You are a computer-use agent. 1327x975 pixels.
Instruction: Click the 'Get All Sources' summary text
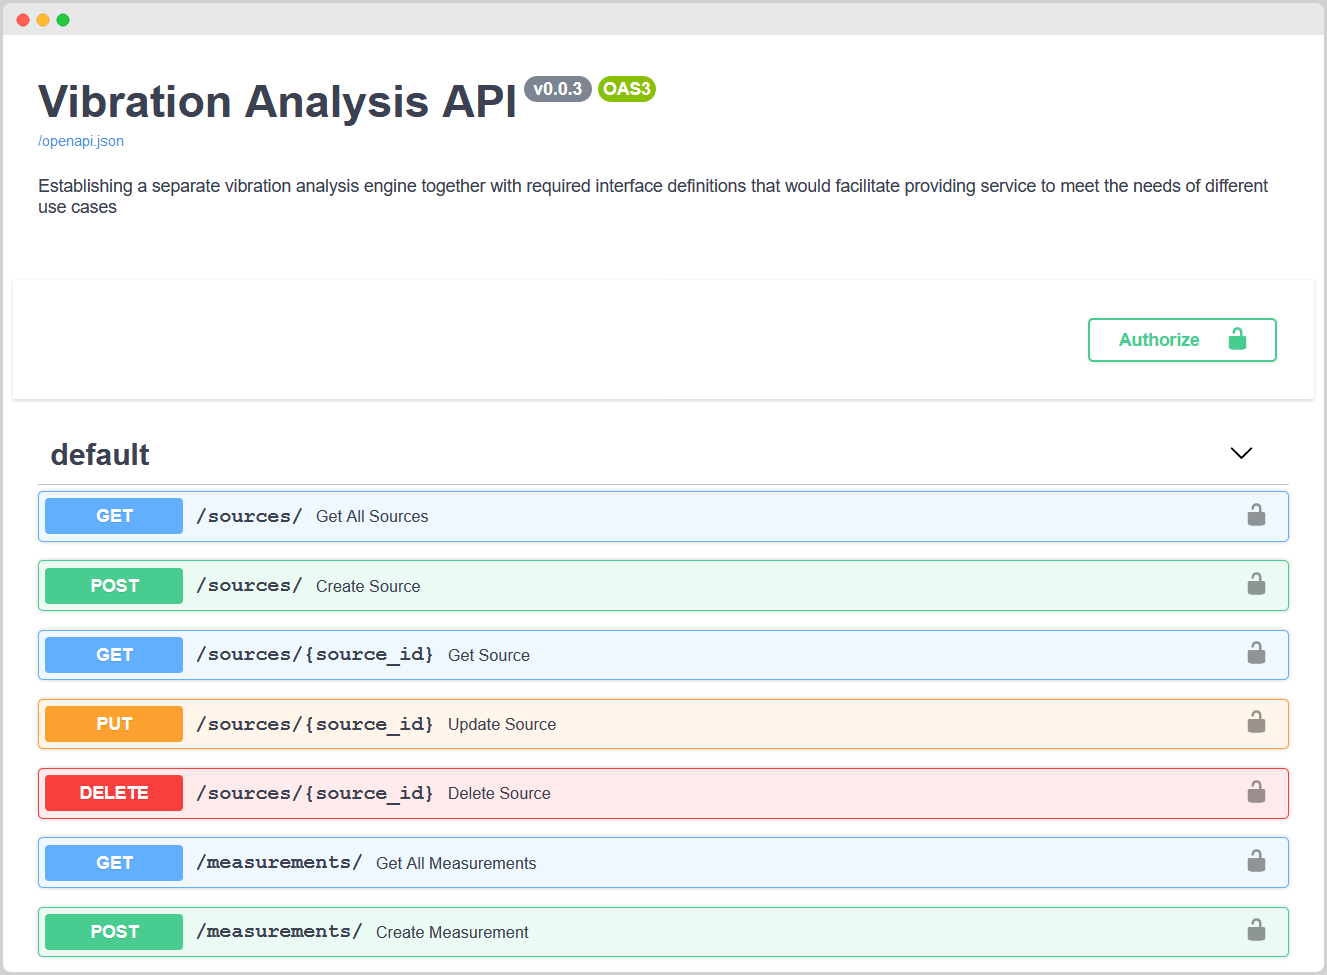click(372, 516)
